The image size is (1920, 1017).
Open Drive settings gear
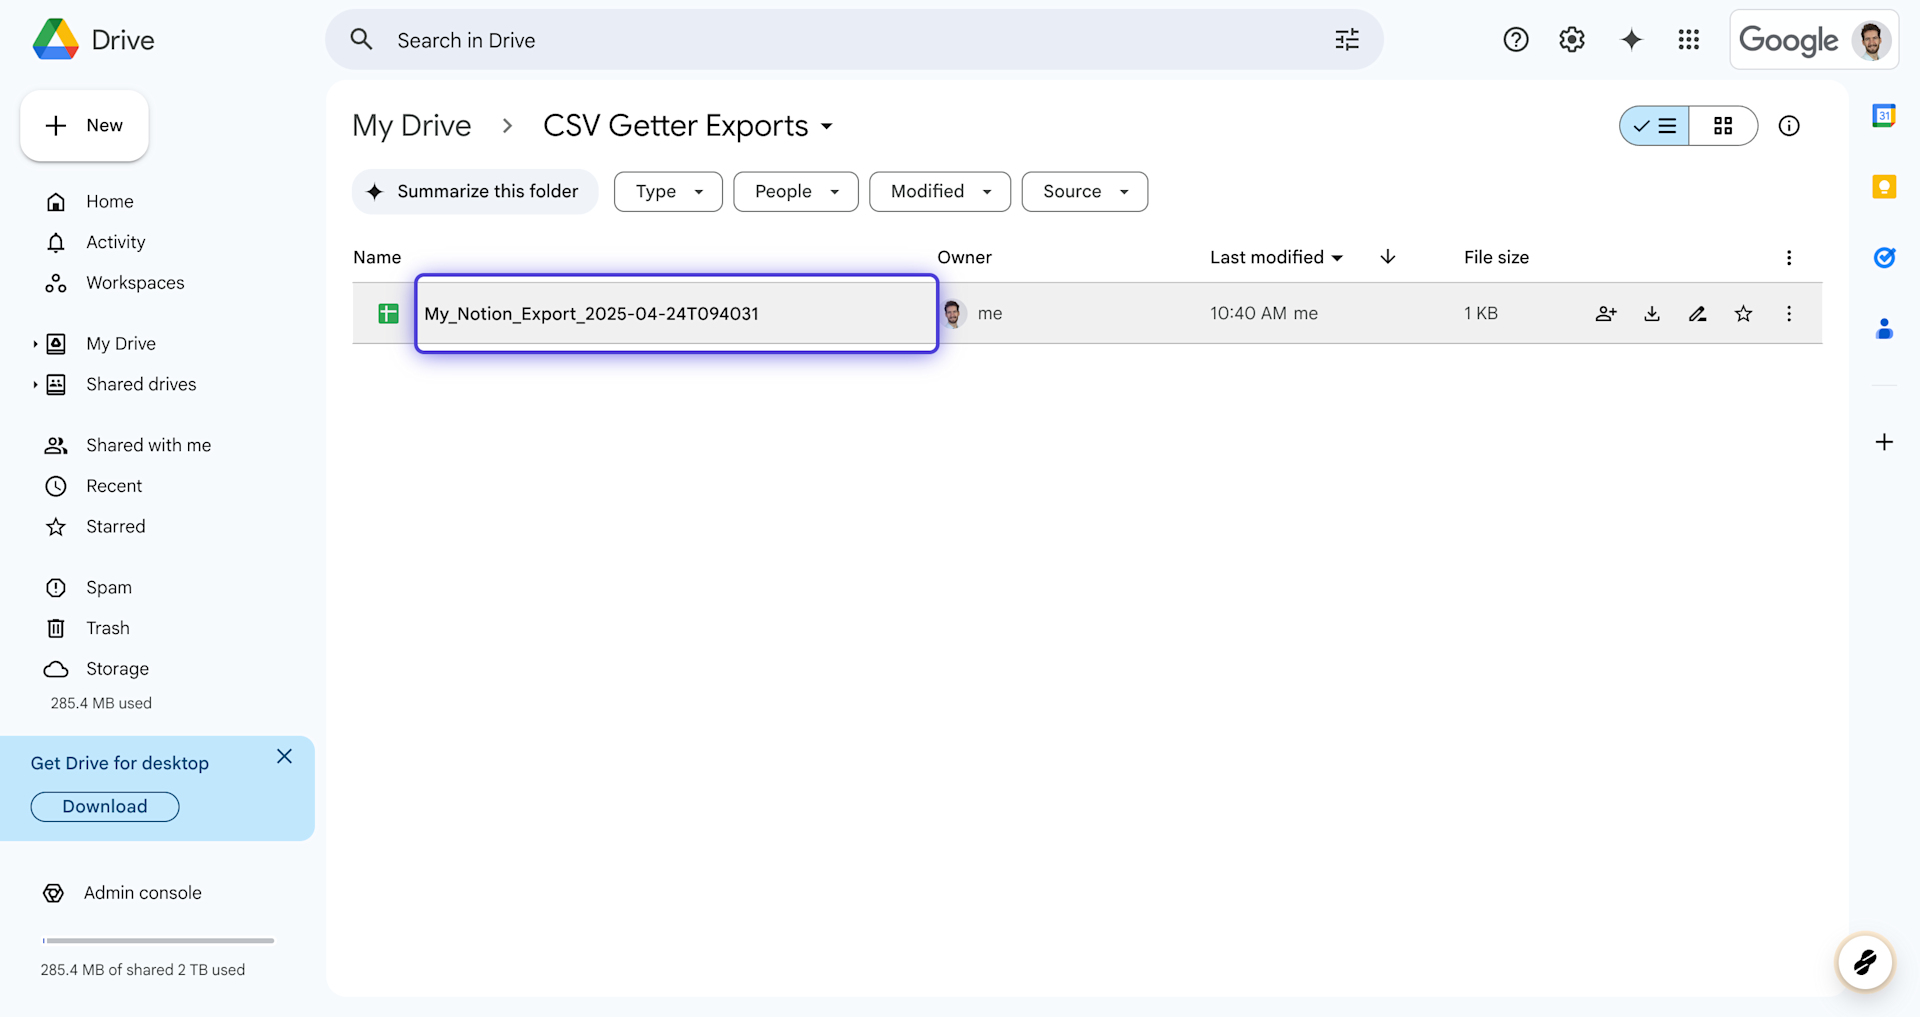click(1571, 39)
